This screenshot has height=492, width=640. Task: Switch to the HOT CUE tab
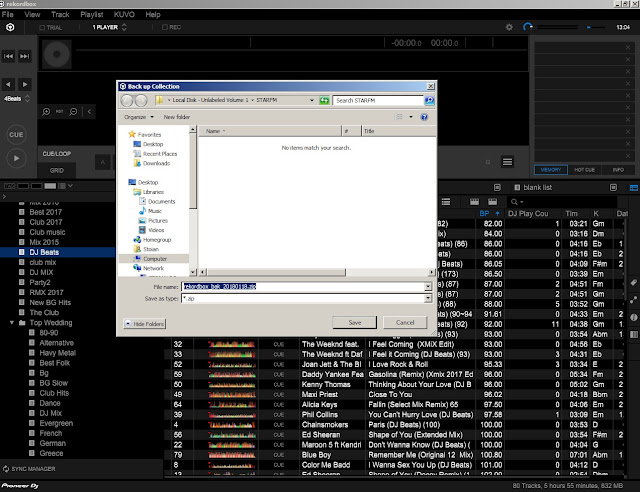(x=584, y=170)
